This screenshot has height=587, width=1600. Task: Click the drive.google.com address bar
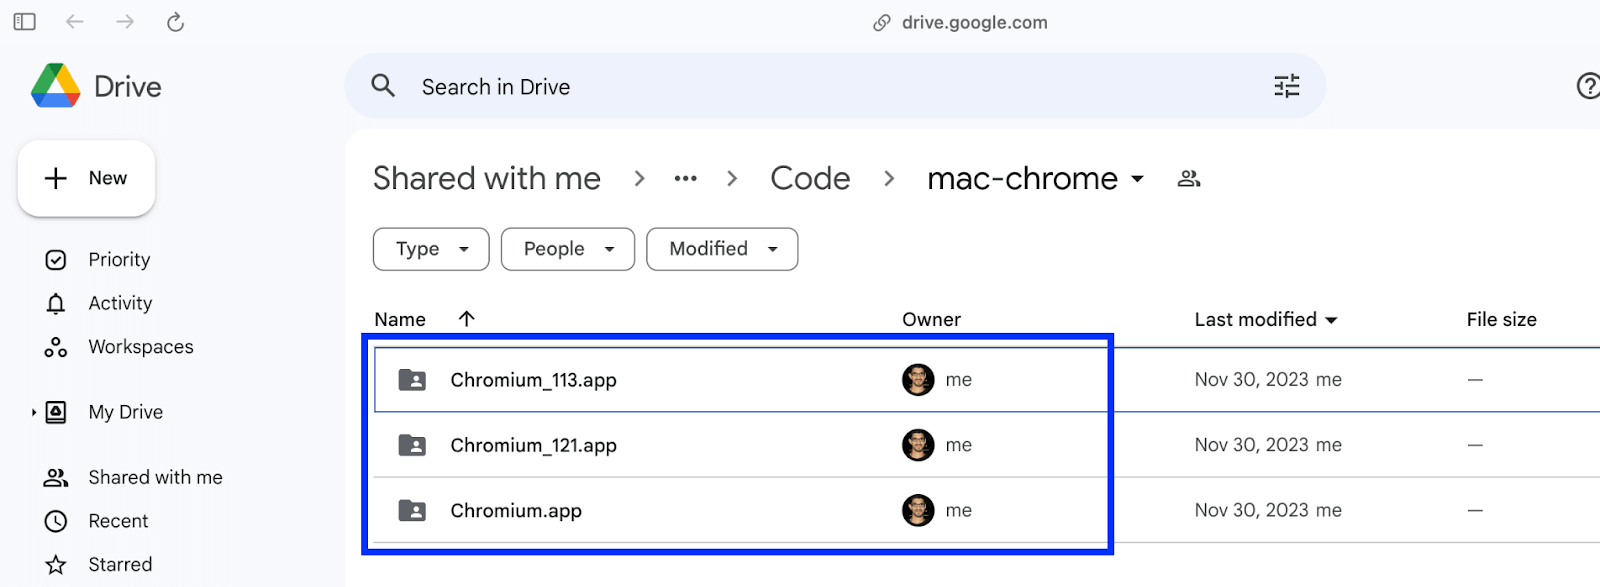click(x=974, y=23)
